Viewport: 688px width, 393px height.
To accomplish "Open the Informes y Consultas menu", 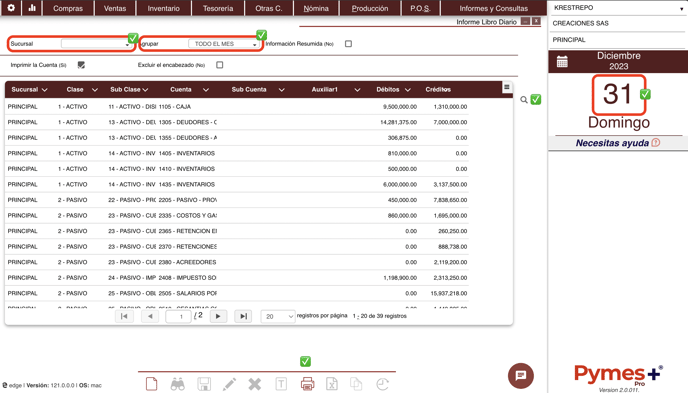I will point(494,8).
